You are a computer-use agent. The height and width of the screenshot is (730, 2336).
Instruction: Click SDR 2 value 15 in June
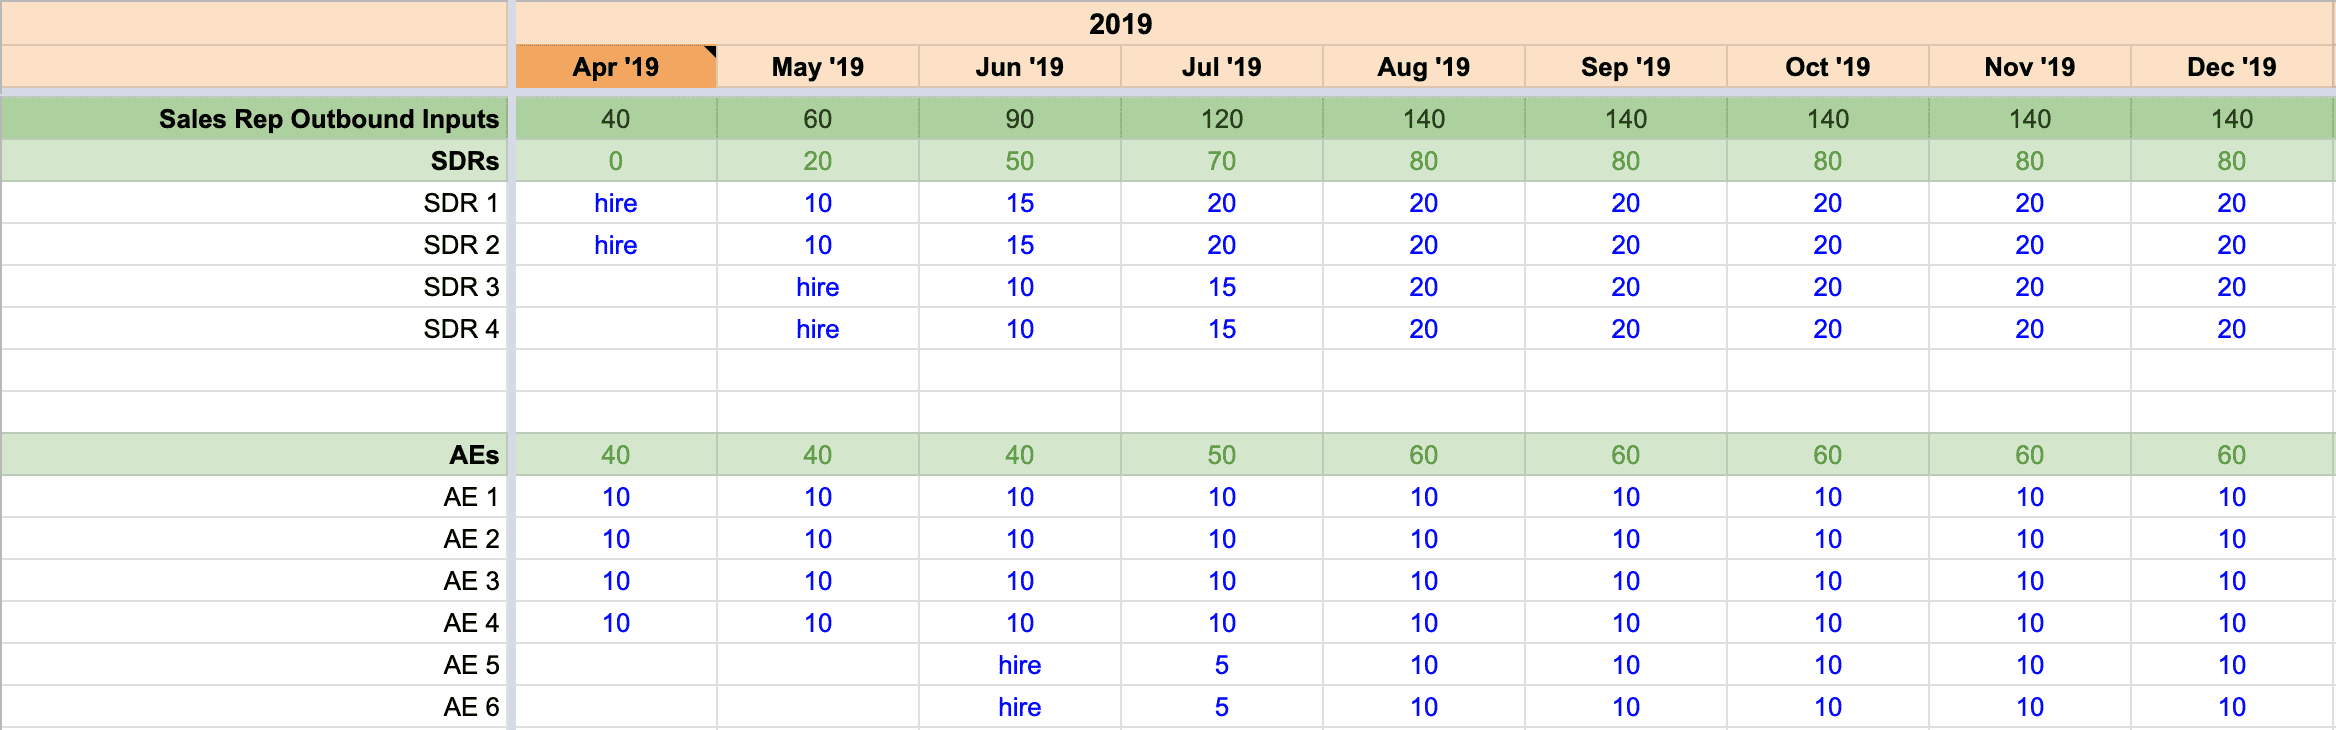[x=1019, y=245]
